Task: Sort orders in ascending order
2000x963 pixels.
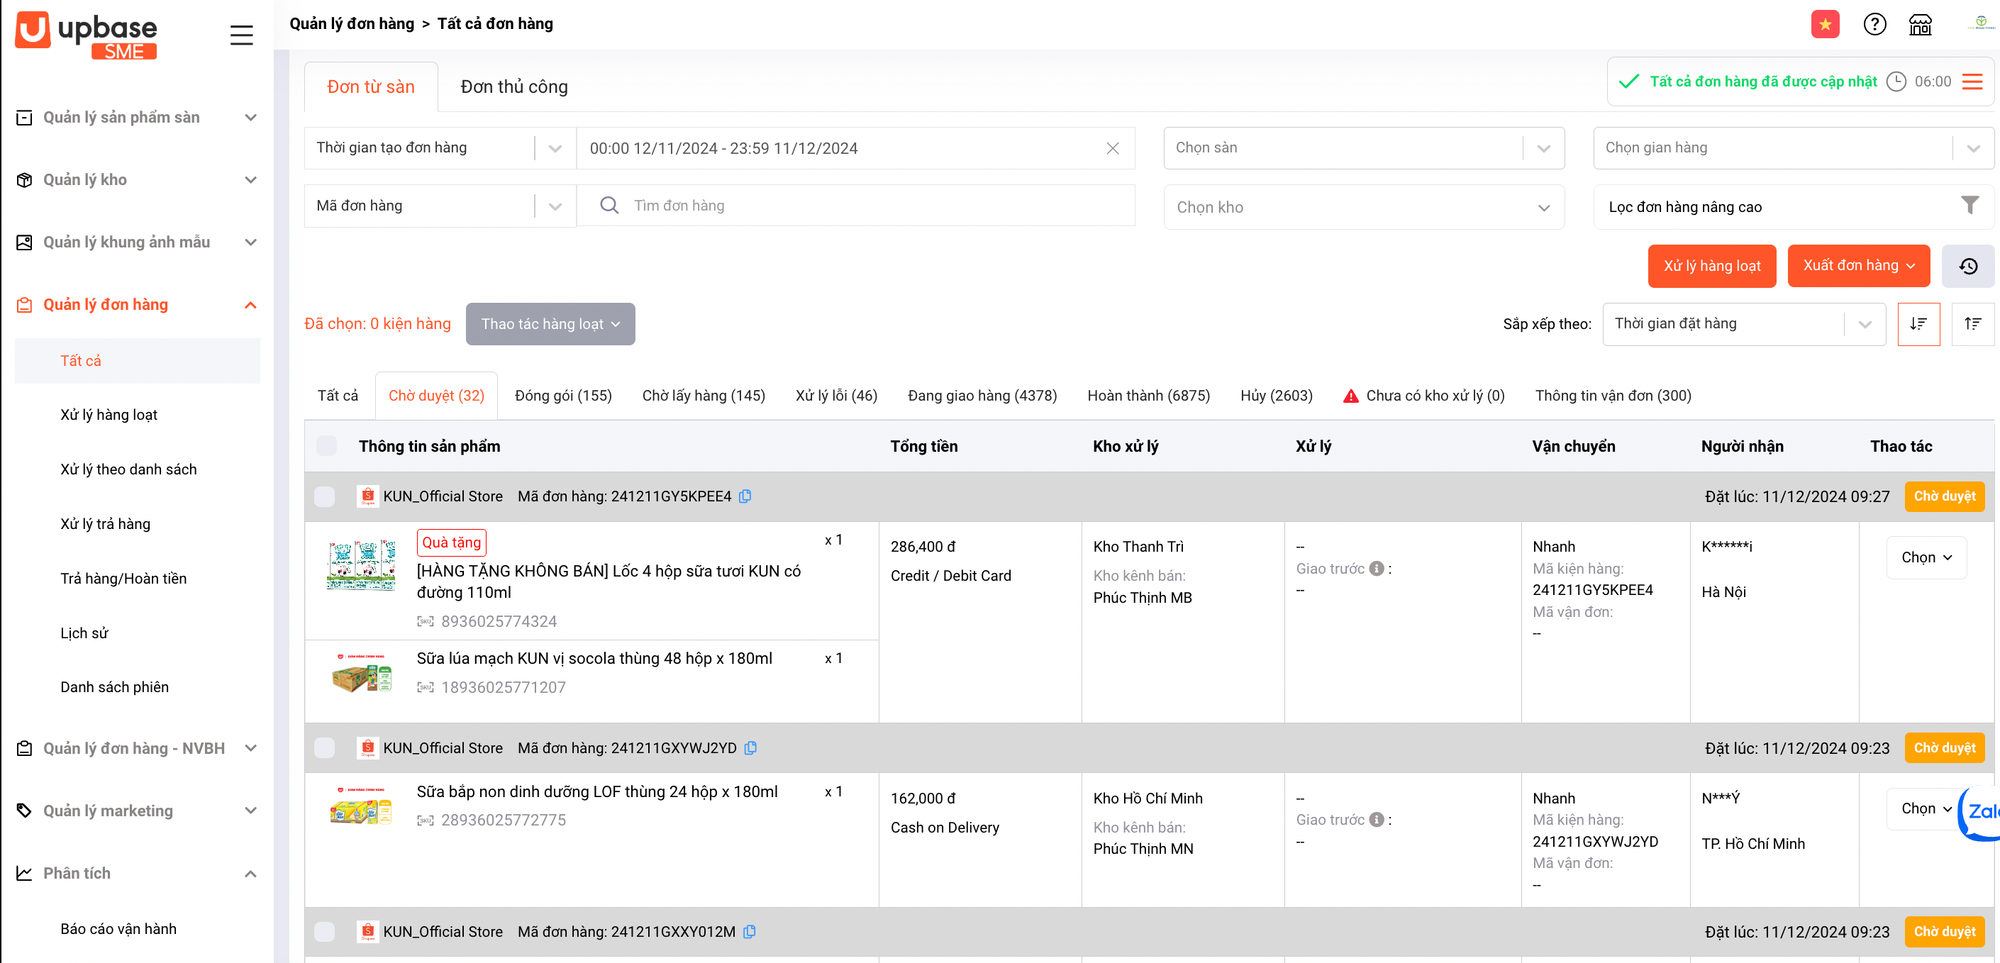Action: tap(1972, 324)
